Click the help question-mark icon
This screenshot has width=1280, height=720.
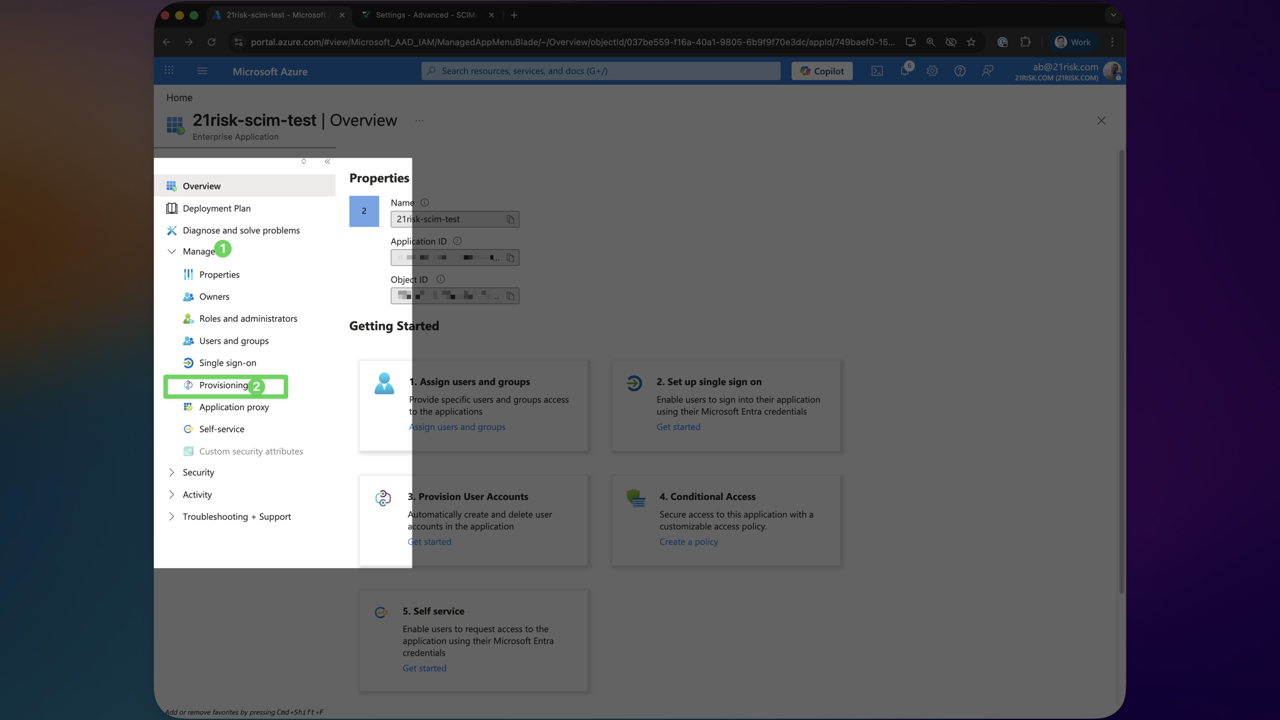coord(959,70)
